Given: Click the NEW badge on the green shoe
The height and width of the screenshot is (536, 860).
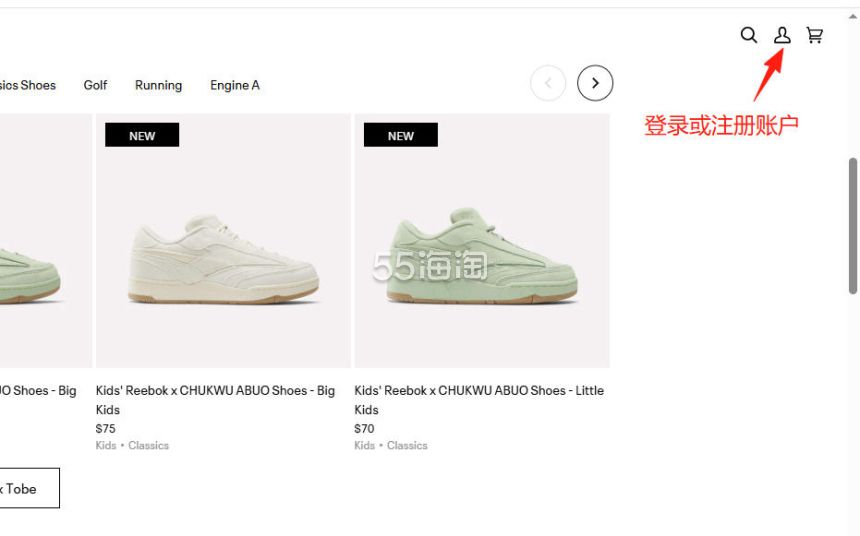Looking at the screenshot, I should pos(401,135).
